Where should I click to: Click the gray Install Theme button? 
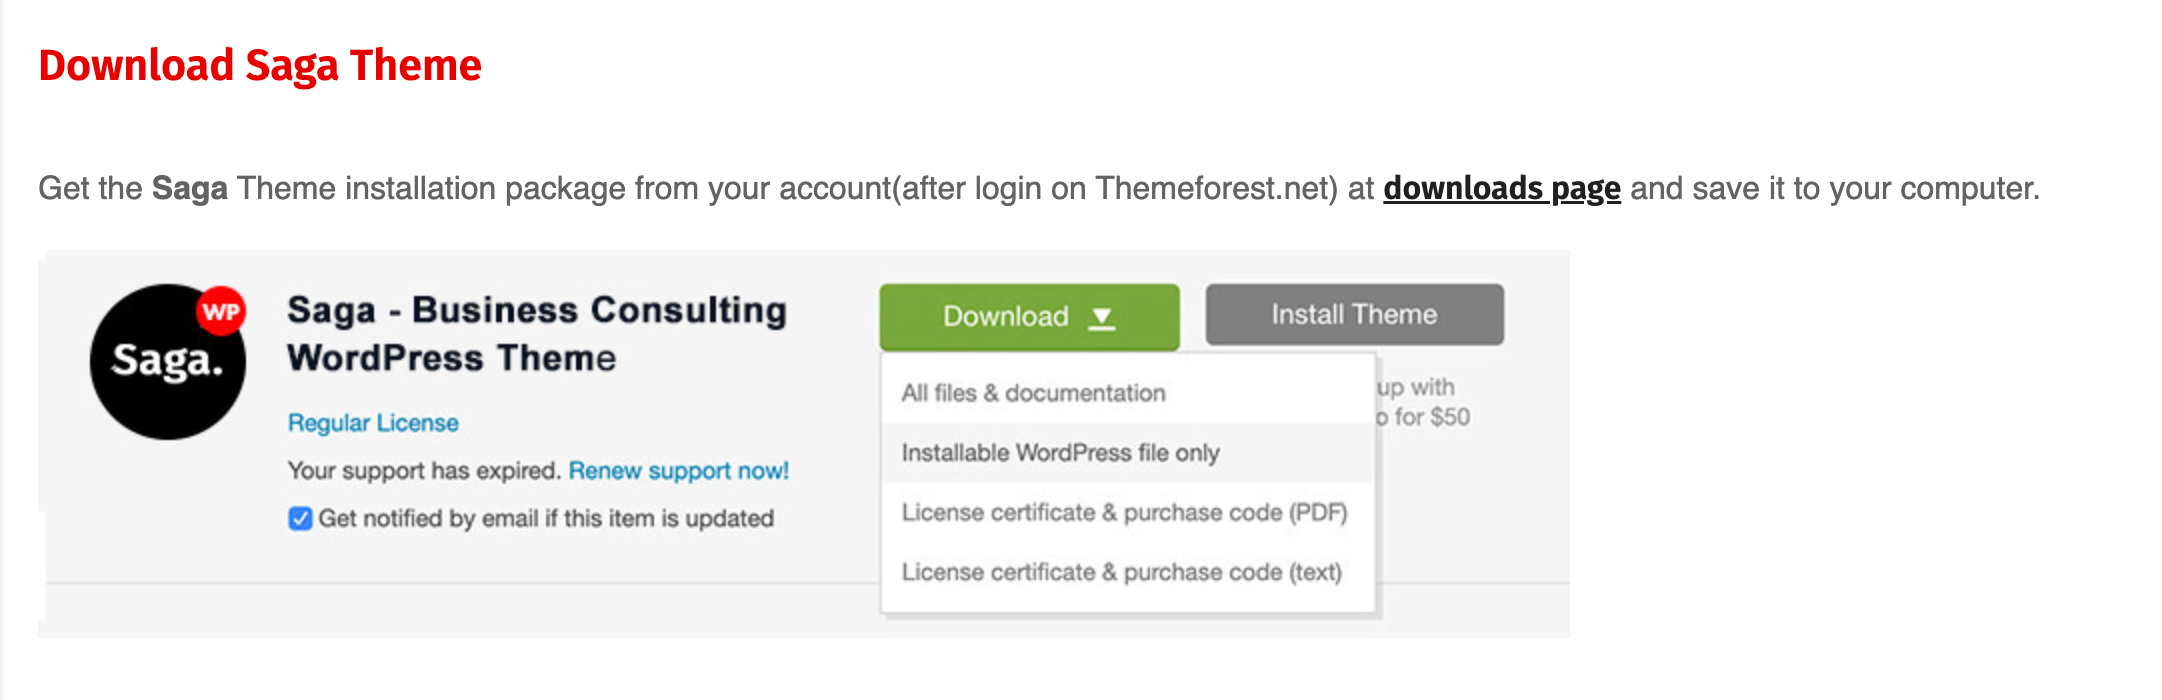(1354, 315)
